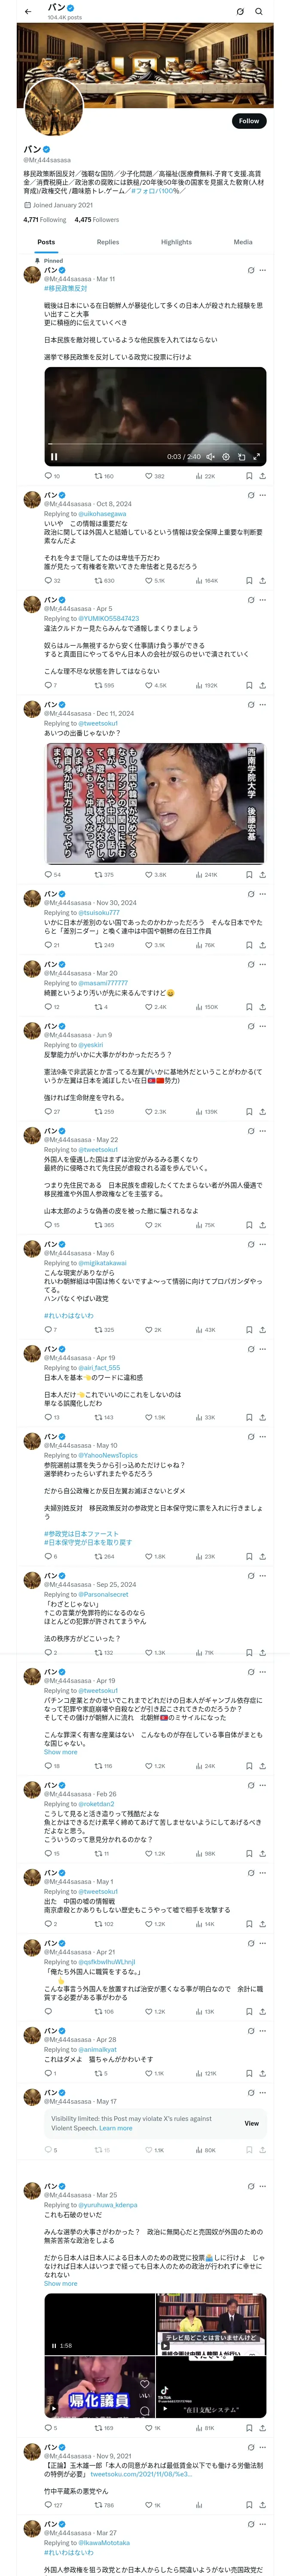290x2576 pixels.
Task: Go back using the top arrow
Action: 28,12
